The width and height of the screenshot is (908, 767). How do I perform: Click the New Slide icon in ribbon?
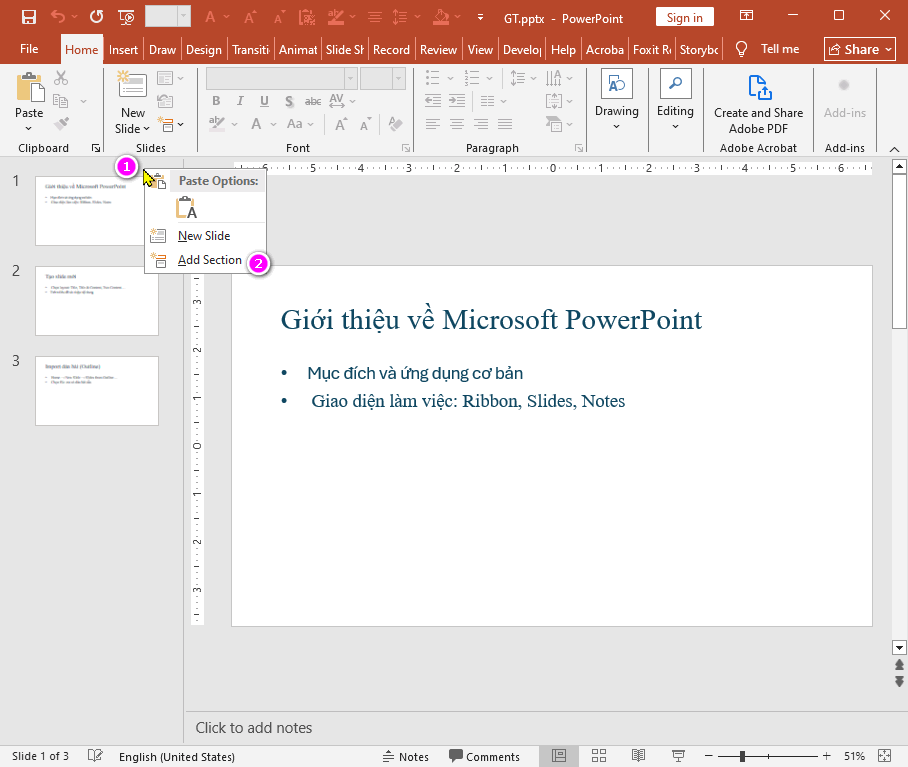(132, 84)
